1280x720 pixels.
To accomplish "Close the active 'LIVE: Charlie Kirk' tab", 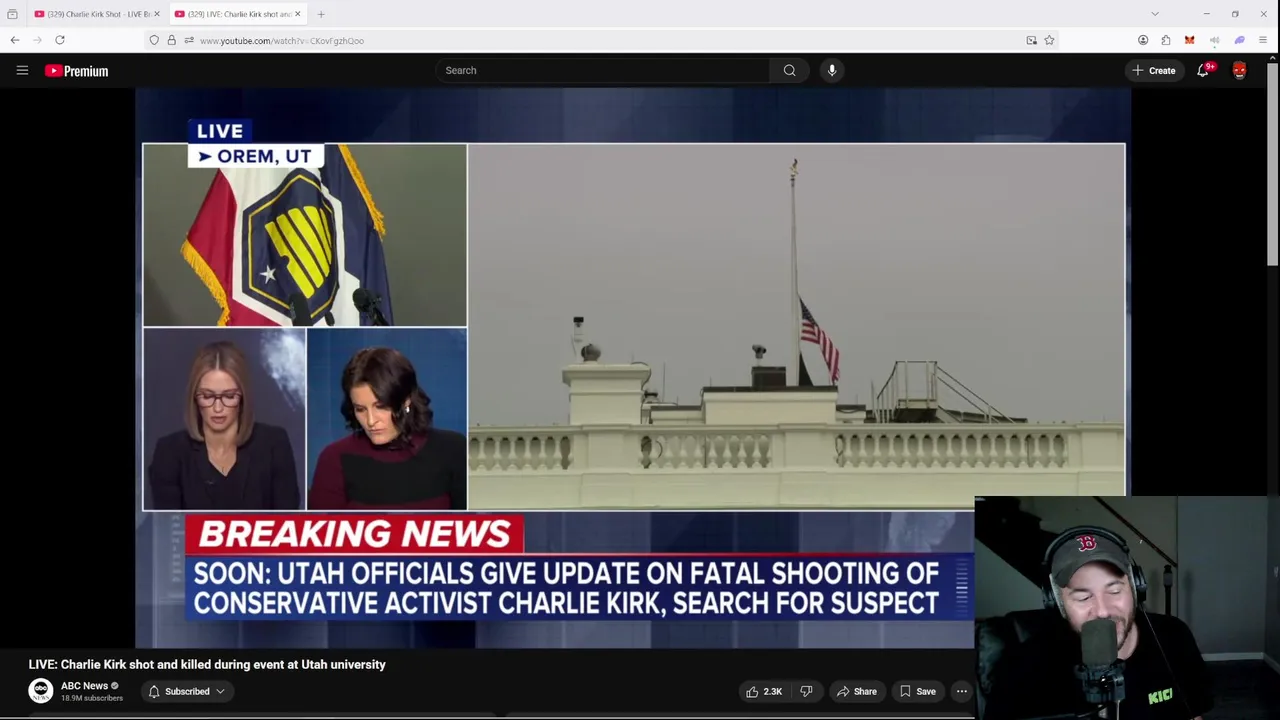I will (x=297, y=14).
